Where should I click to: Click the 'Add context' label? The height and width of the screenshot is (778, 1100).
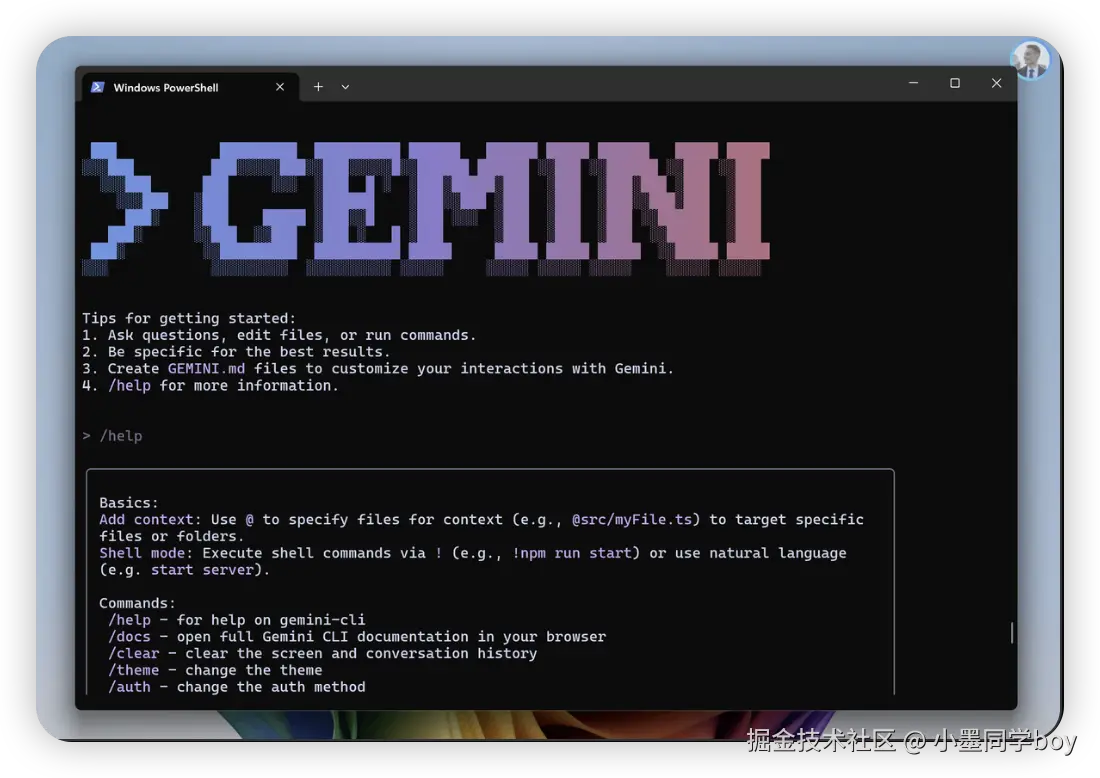(146, 519)
